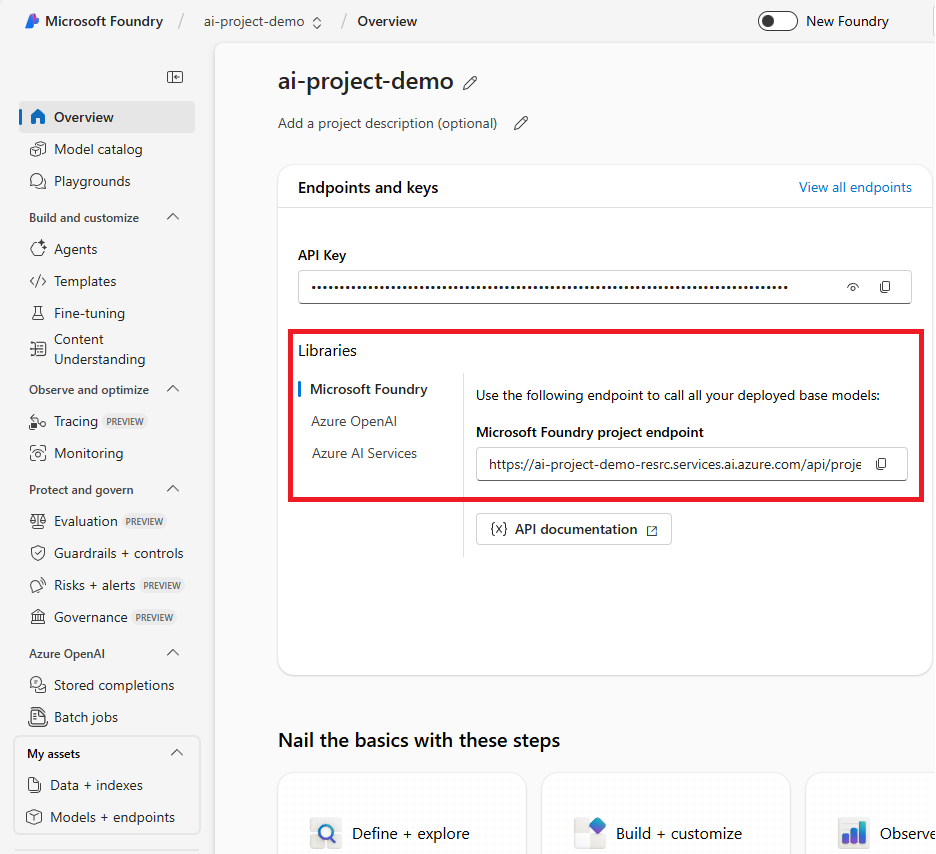Click the Evaluation scales icon
Viewport: 936px width, 854px height.
[x=38, y=522]
